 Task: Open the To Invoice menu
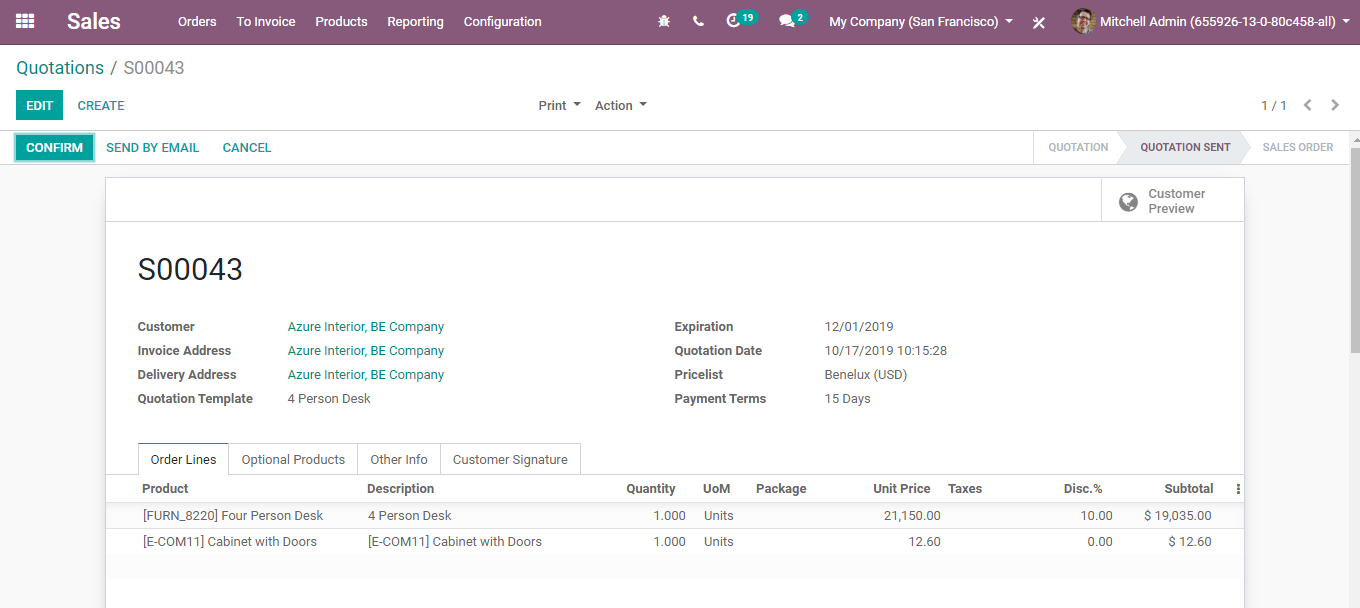pos(266,21)
